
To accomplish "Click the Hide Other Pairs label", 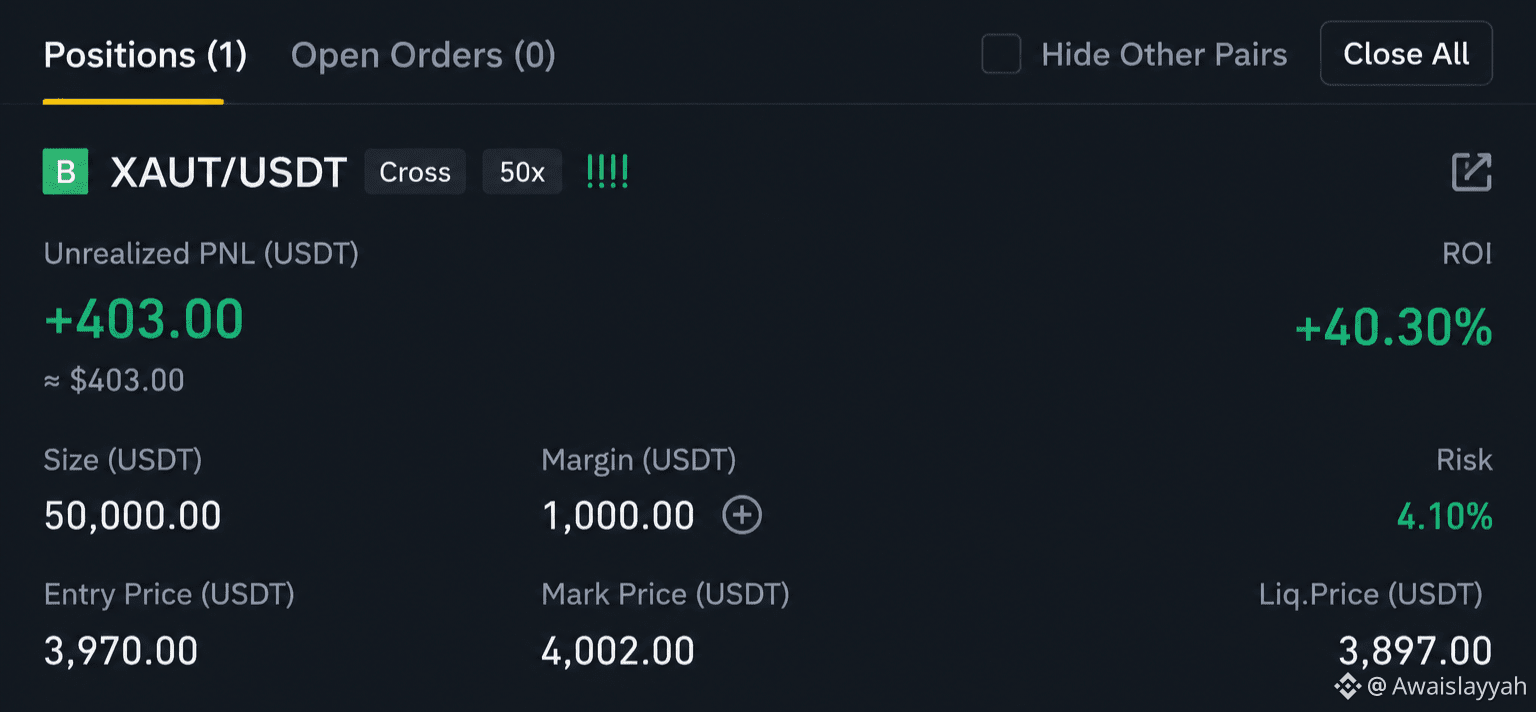I will [x=1164, y=54].
